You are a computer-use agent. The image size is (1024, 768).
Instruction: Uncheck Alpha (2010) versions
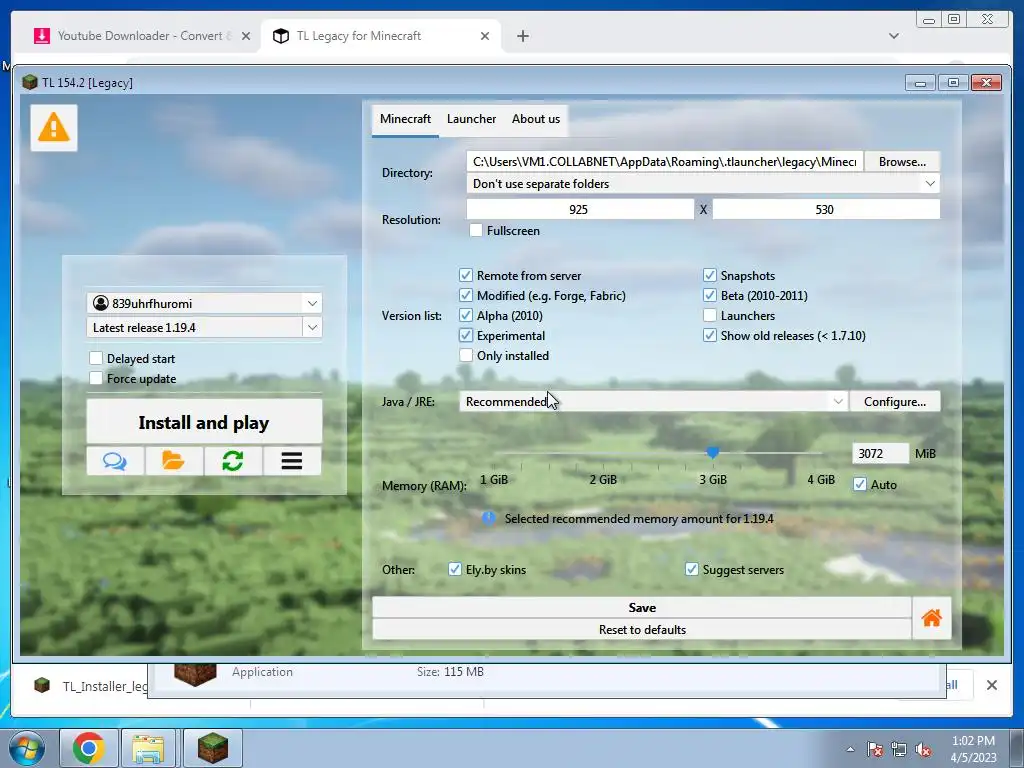tap(466, 315)
